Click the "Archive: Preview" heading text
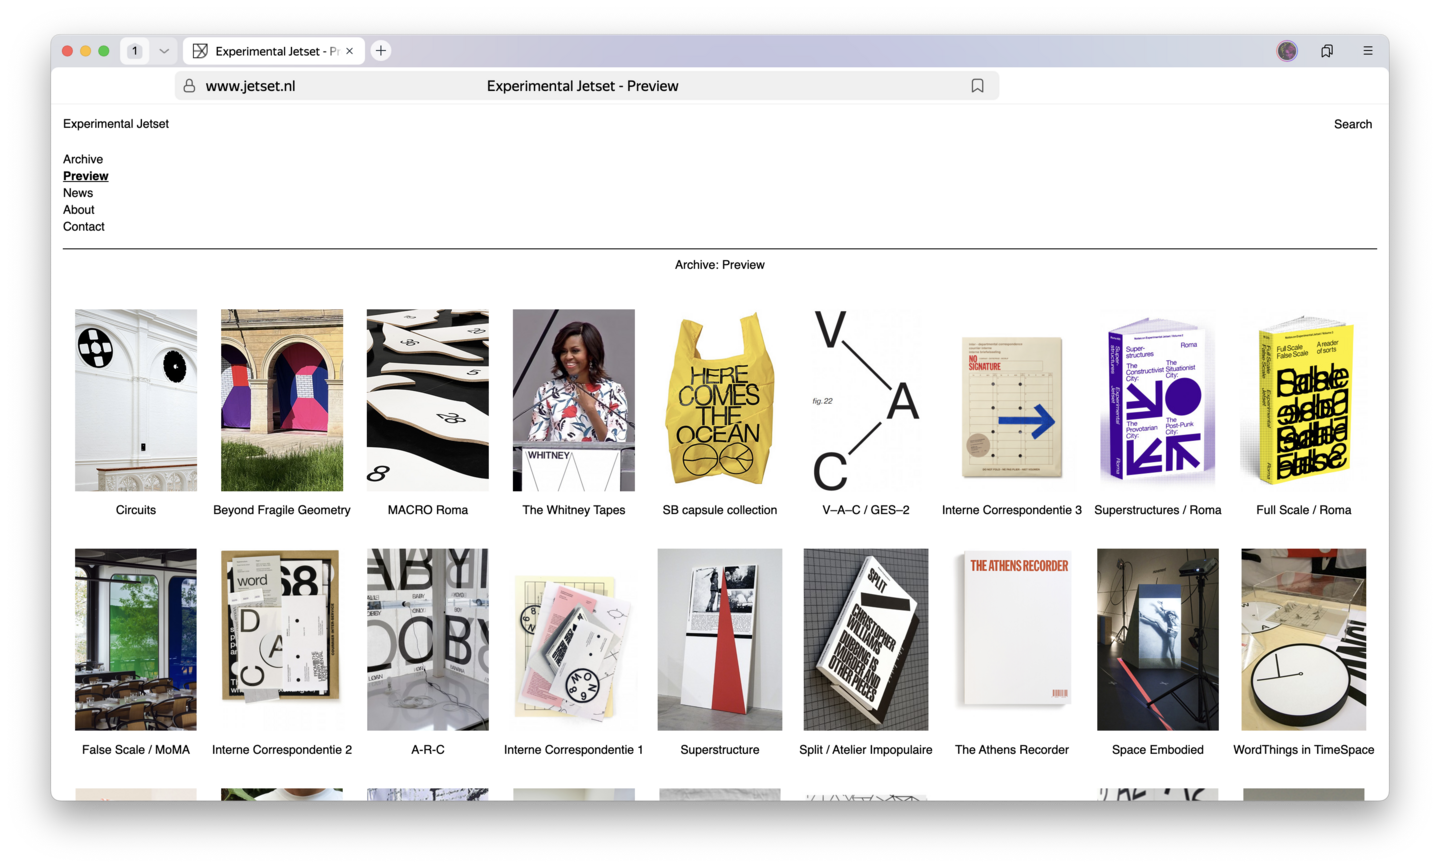This screenshot has width=1440, height=868. point(720,265)
